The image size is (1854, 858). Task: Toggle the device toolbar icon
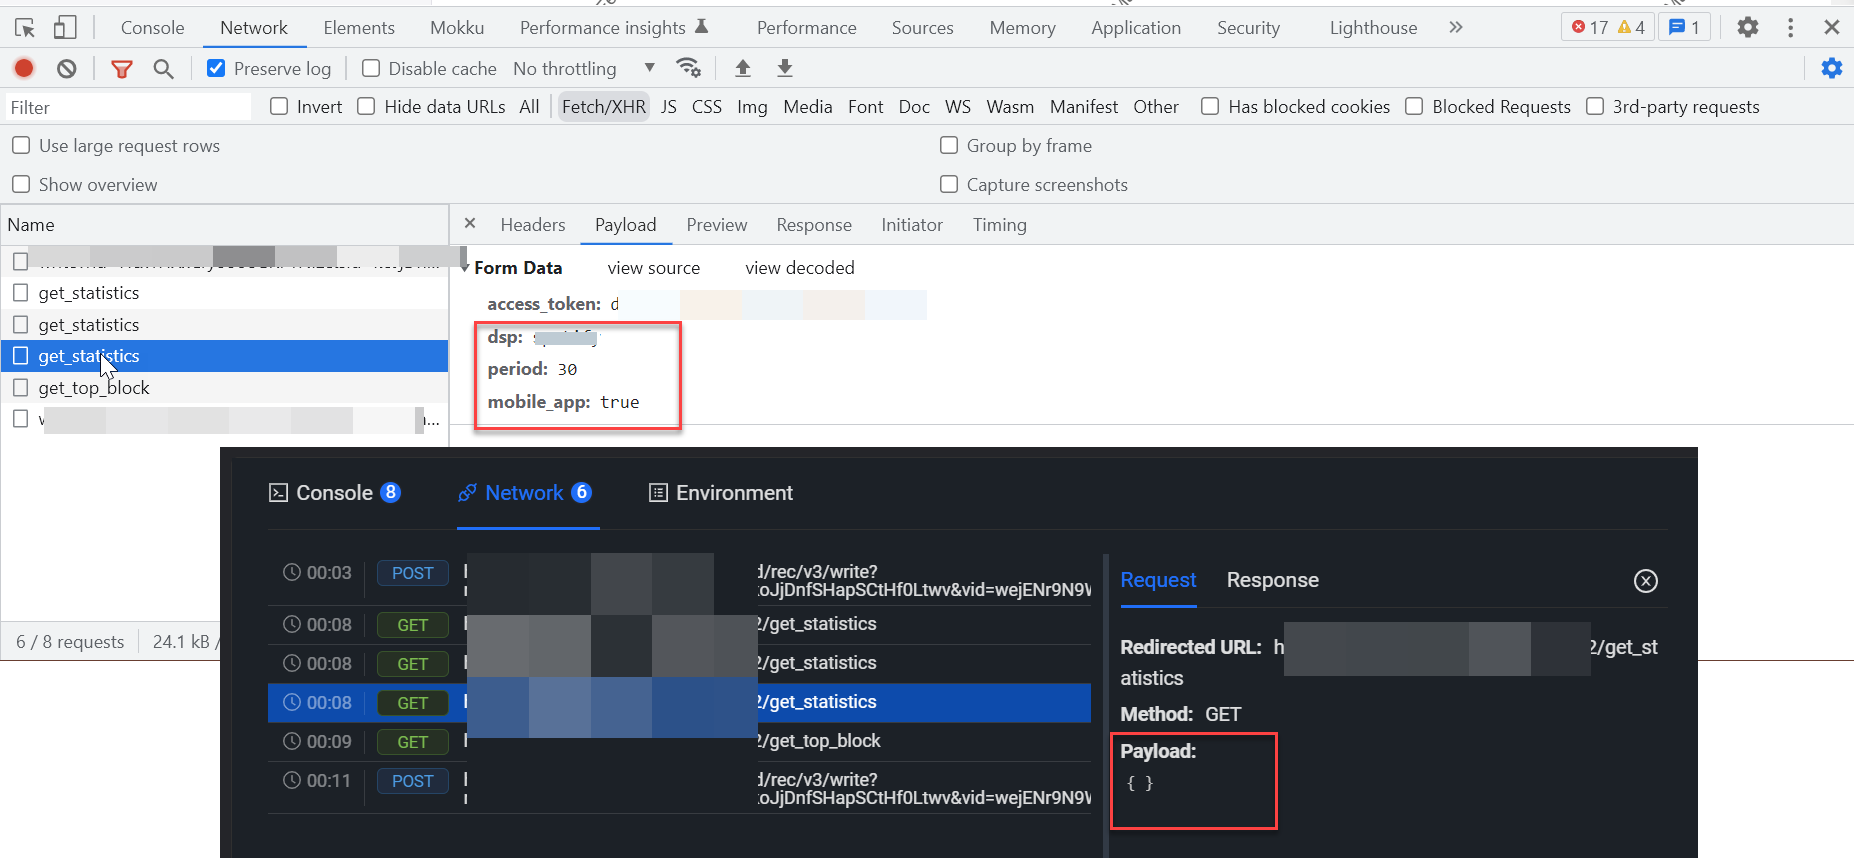65,27
